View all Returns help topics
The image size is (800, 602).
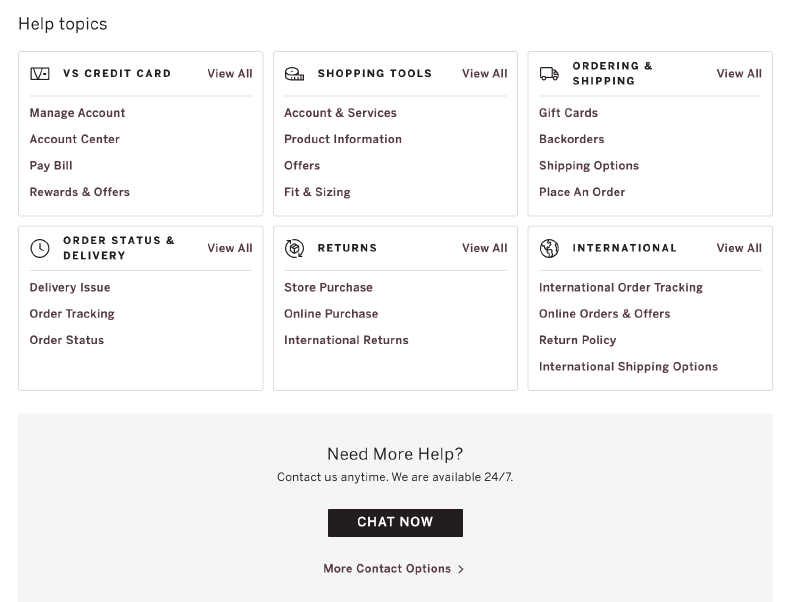(x=484, y=248)
